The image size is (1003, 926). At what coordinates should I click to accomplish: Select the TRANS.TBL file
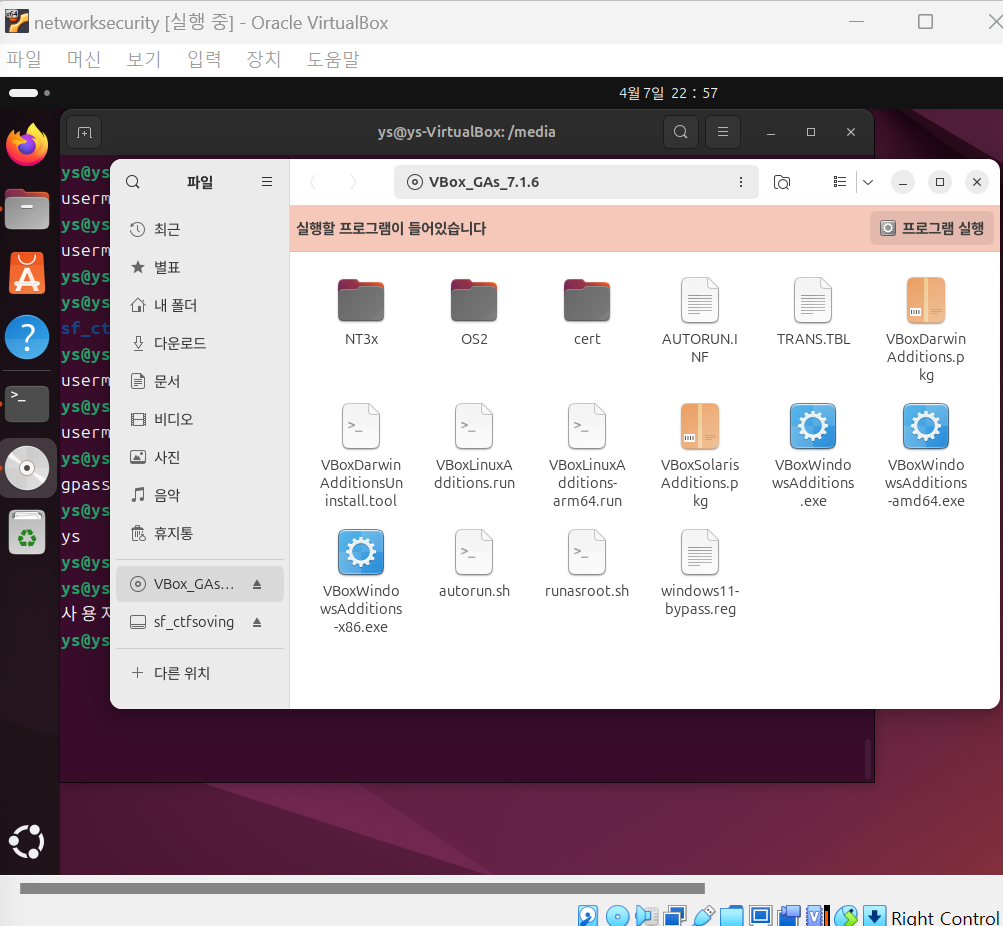(813, 311)
